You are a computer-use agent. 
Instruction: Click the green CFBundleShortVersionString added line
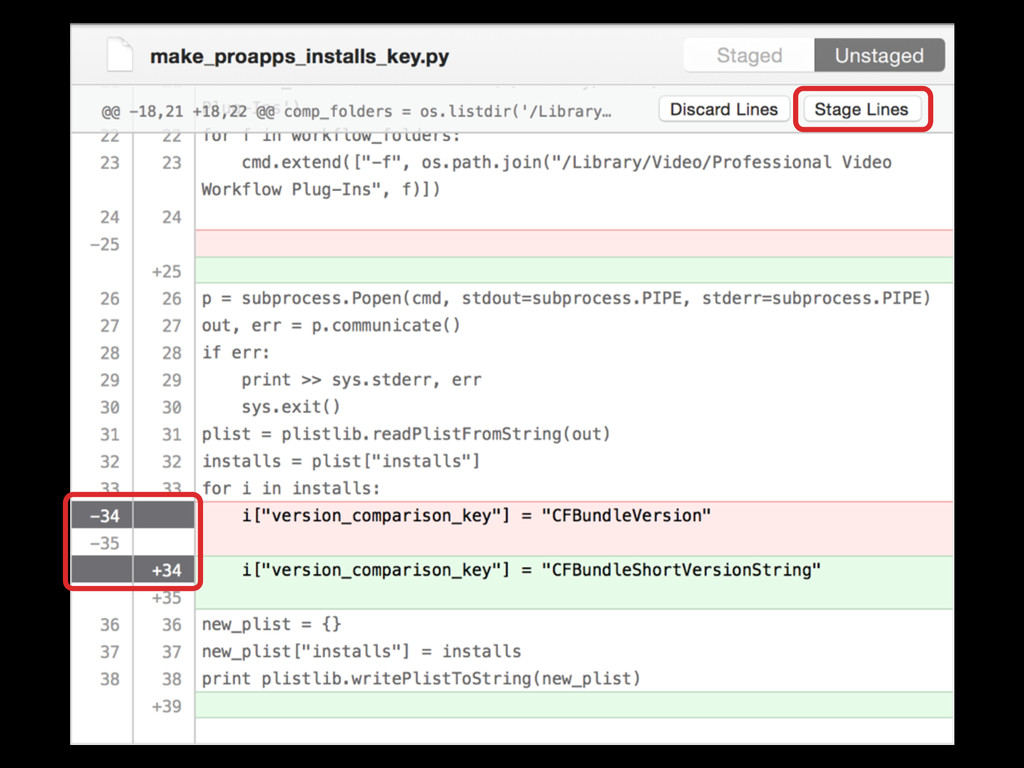tap(531, 570)
